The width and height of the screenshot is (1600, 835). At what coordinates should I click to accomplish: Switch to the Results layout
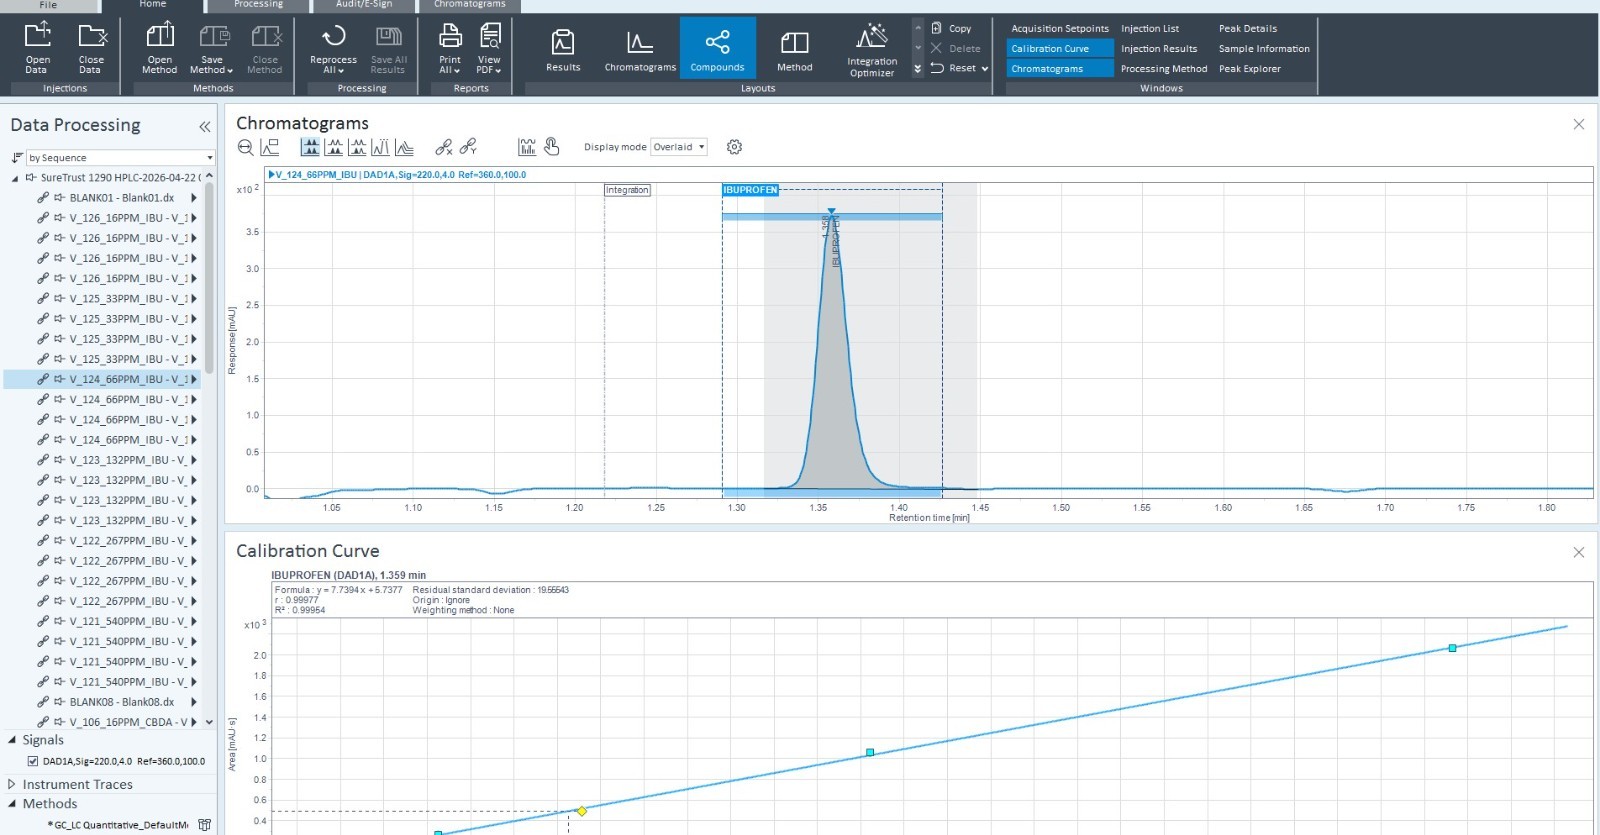pyautogui.click(x=563, y=49)
